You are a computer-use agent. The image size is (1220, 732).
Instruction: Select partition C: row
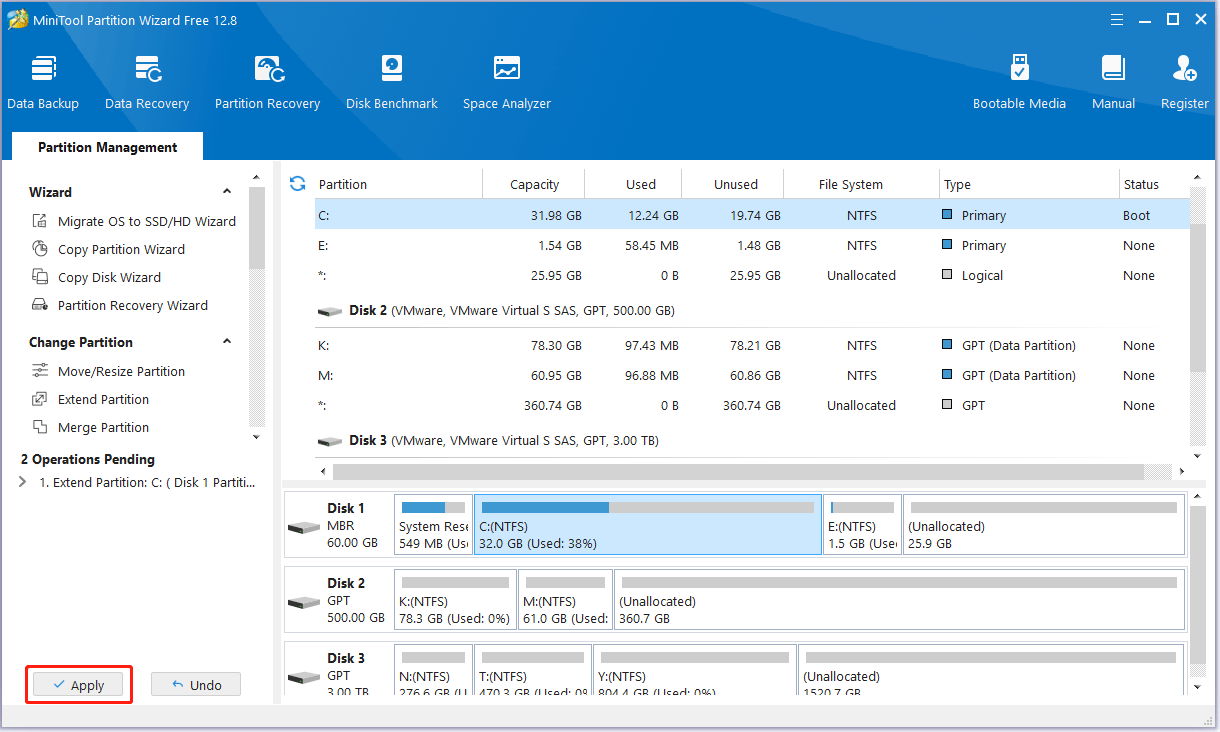(751, 215)
